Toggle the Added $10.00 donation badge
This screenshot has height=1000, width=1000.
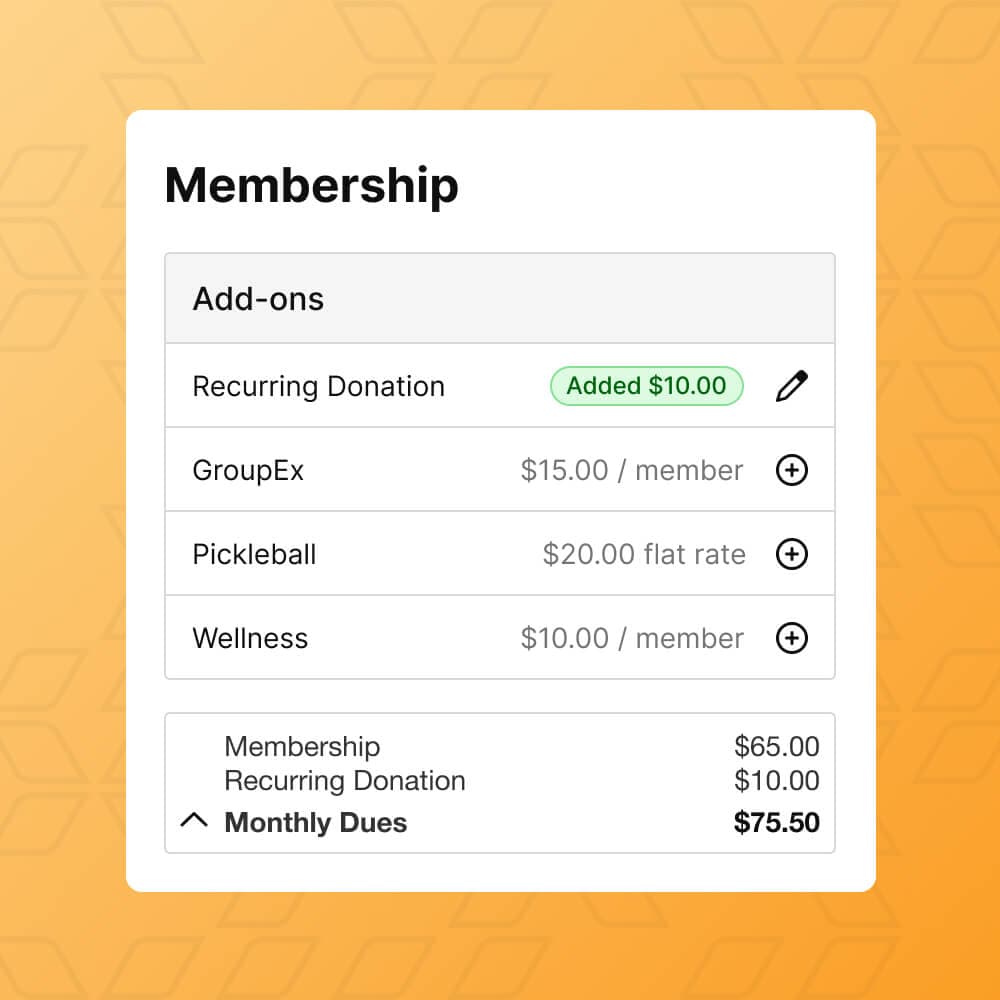pos(646,386)
